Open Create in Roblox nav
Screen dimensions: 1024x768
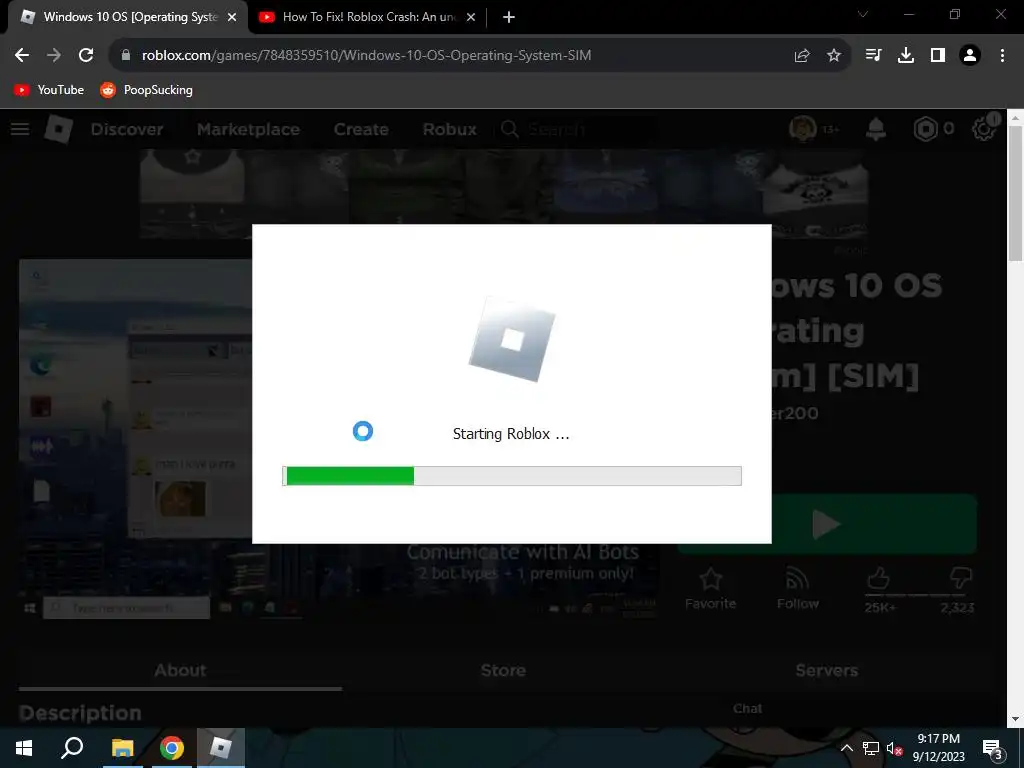tap(361, 129)
